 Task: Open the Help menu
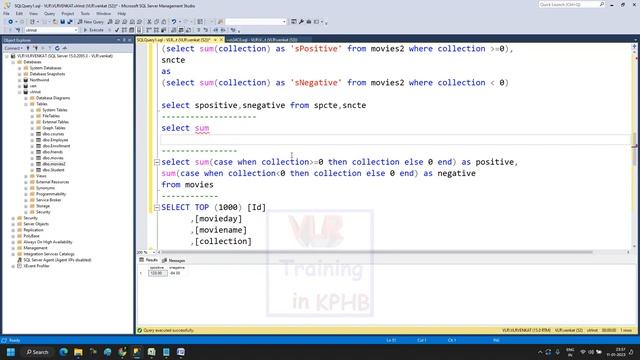(122, 13)
